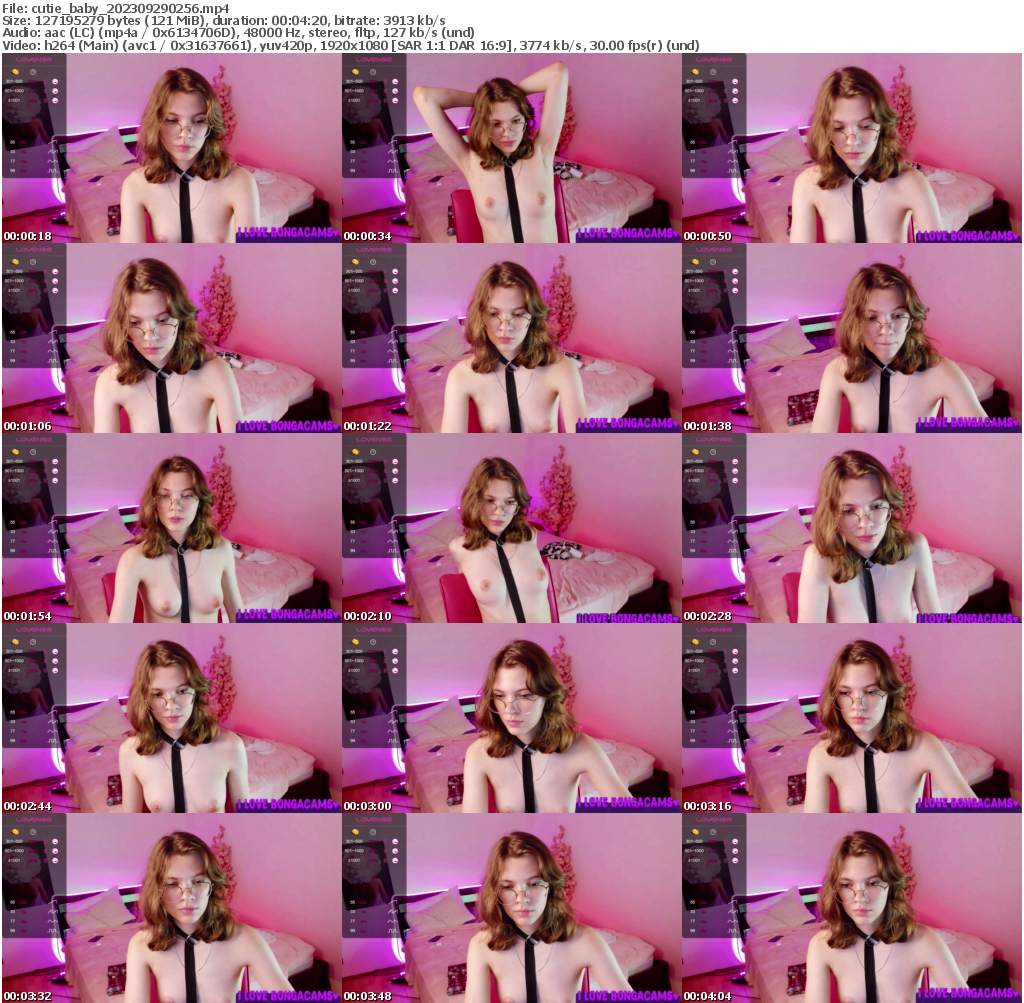Click the emoji icon beside the 1001+ tier
This screenshot has height=1003, width=1024.
point(55,100)
